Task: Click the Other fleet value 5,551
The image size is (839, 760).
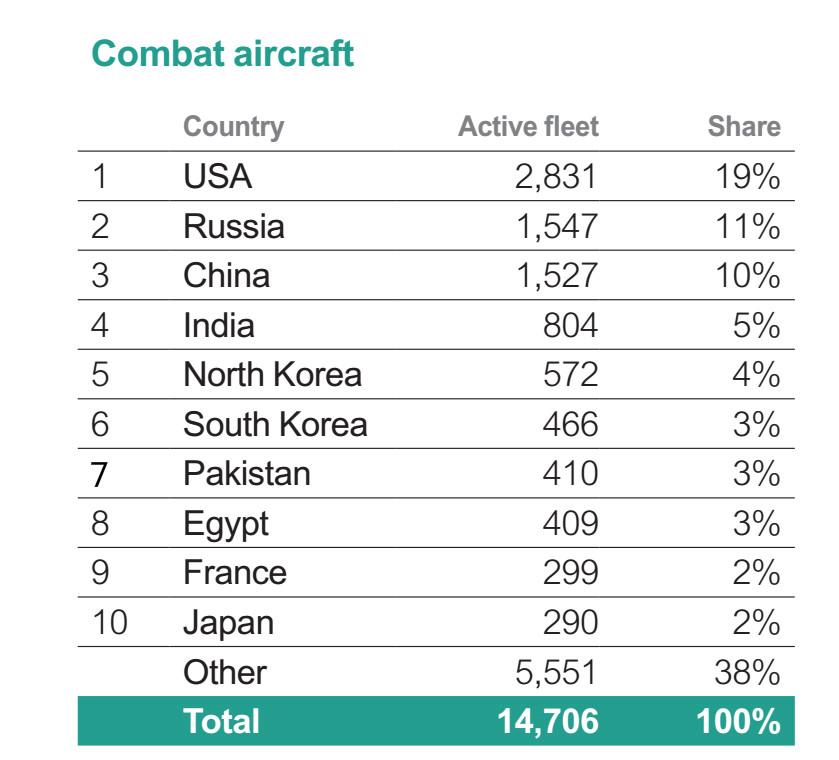Action: point(556,672)
